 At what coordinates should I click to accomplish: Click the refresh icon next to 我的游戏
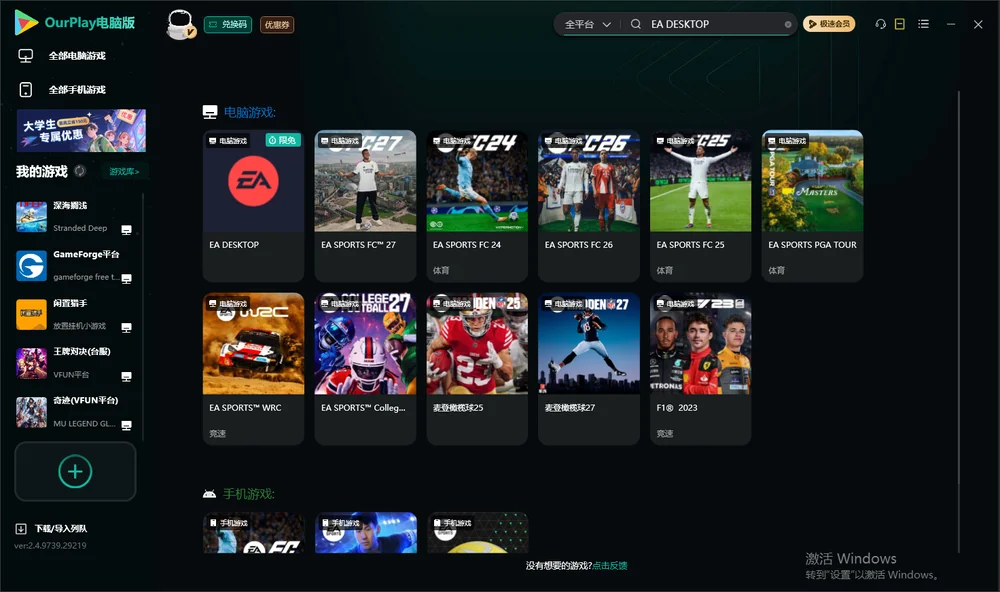80,171
